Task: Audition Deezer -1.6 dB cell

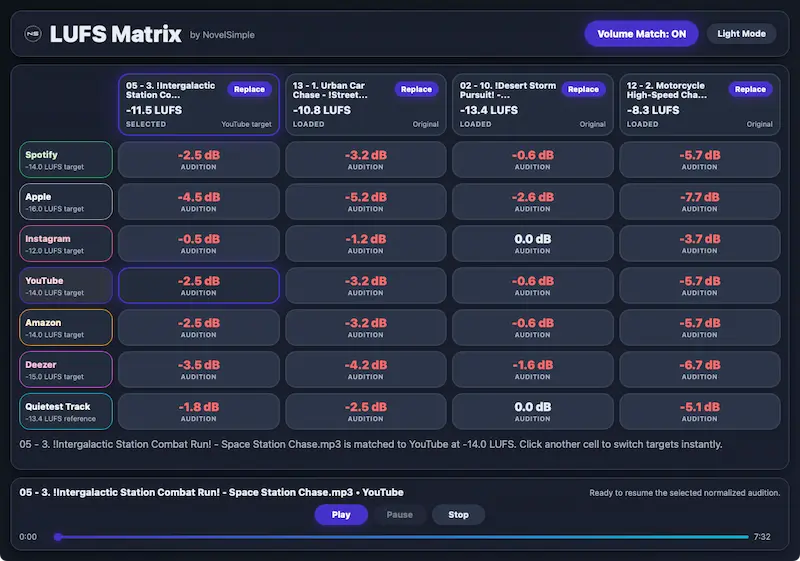Action: coord(533,369)
